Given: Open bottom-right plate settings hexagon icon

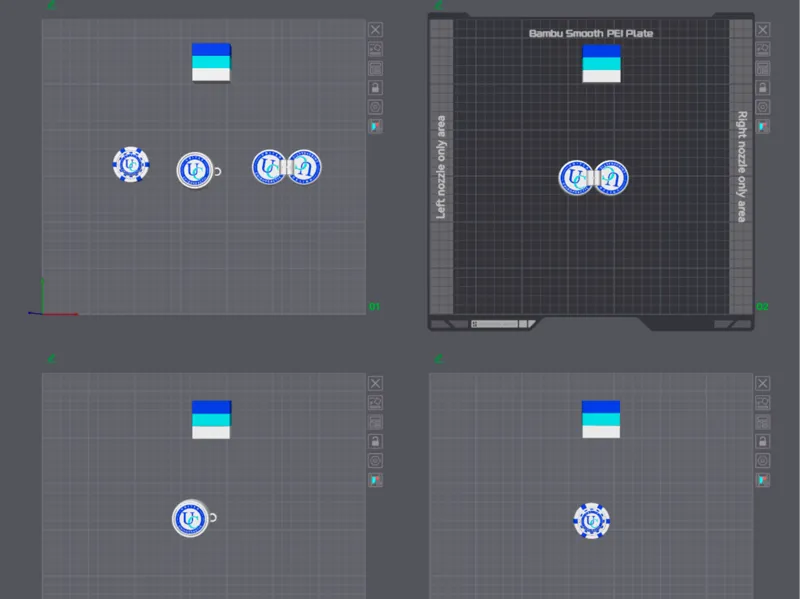Looking at the screenshot, I should (763, 461).
